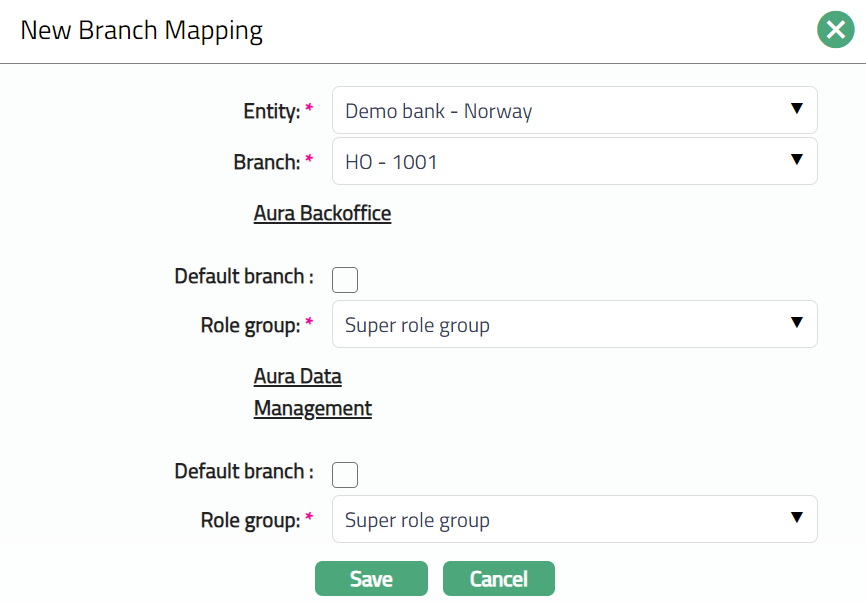Enable Default branch under Aura Backoffice
Viewport: 866px width, 602px height.
point(345,280)
